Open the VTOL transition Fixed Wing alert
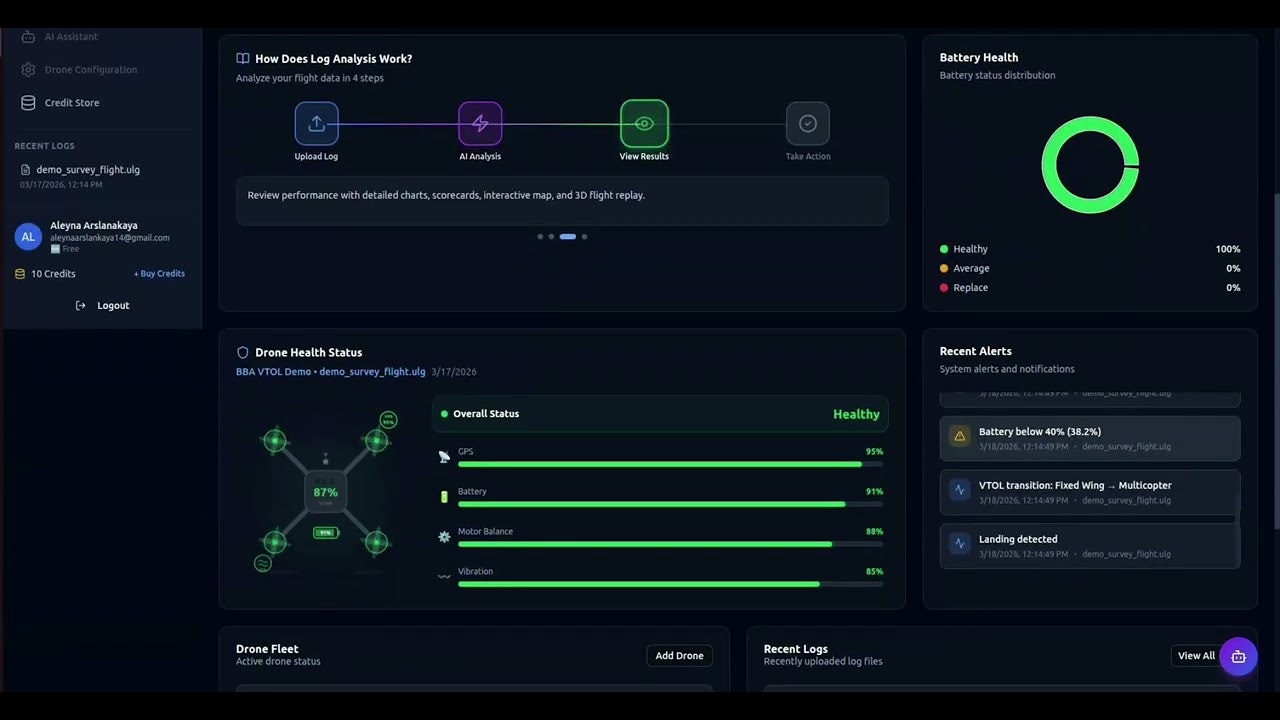Image resolution: width=1280 pixels, height=720 pixels. (1090, 492)
